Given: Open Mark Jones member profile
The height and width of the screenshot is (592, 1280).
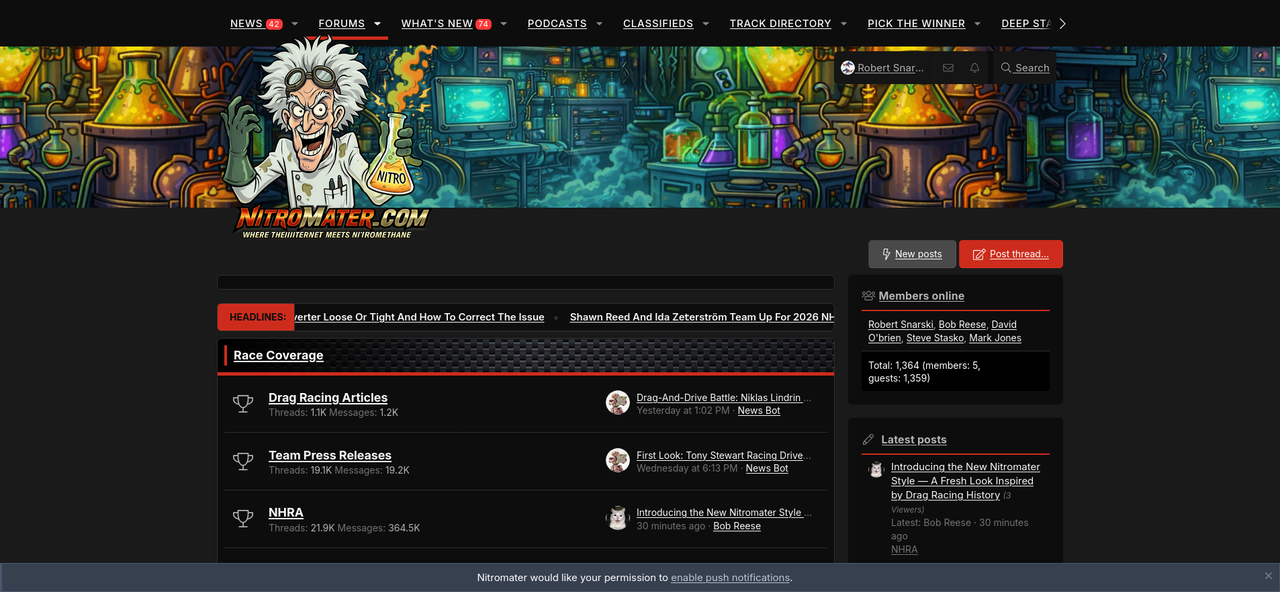Looking at the screenshot, I should point(995,339).
